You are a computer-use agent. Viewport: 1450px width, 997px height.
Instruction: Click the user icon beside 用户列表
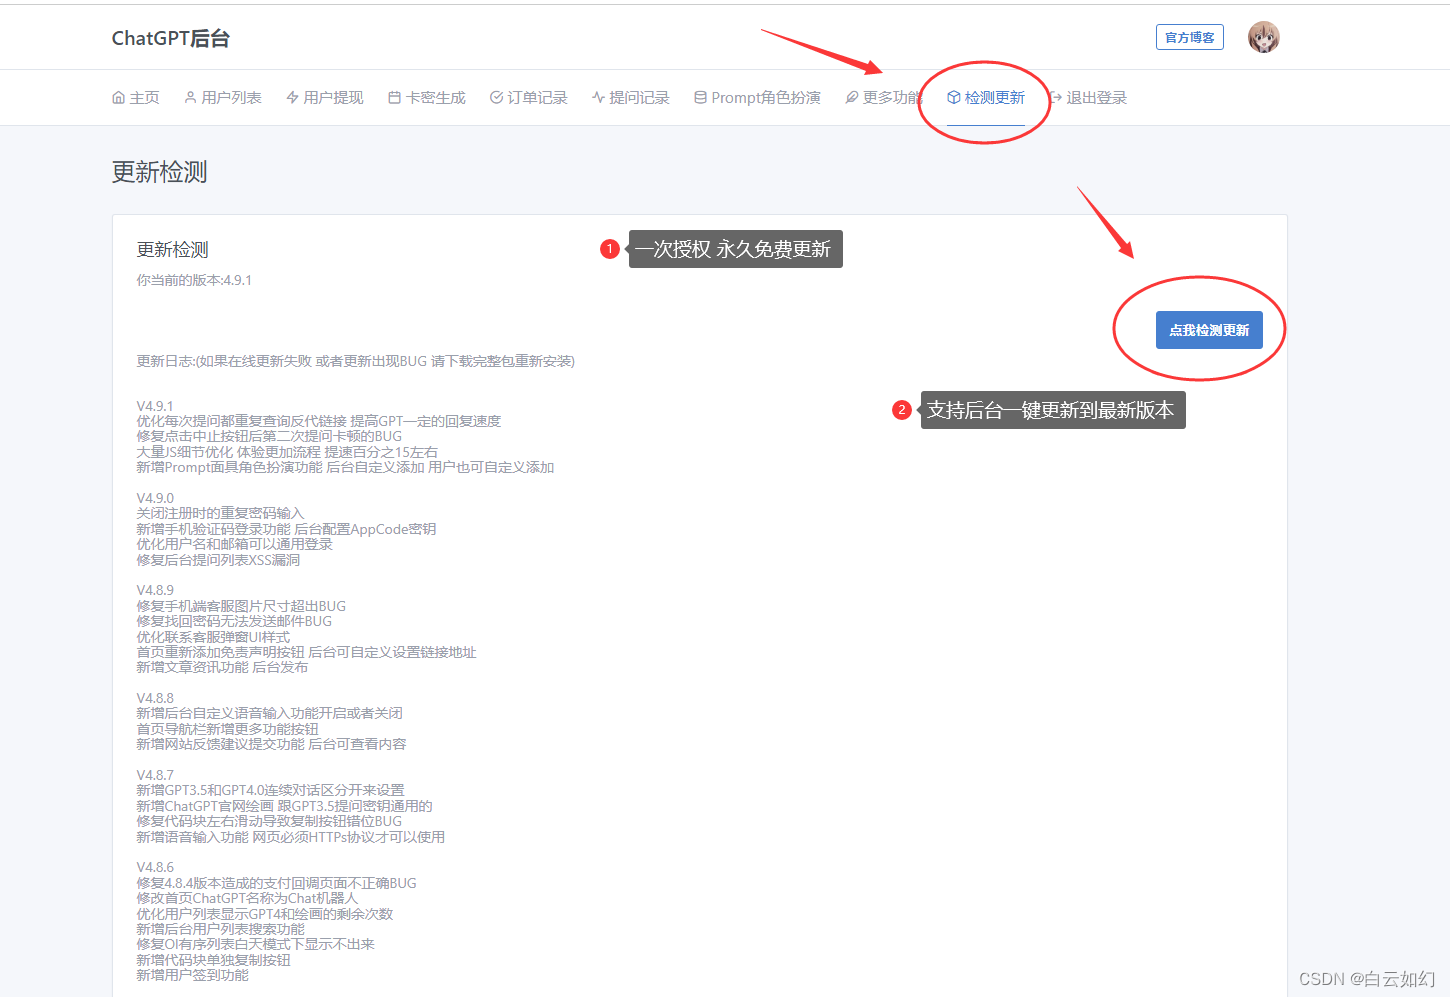tap(191, 98)
